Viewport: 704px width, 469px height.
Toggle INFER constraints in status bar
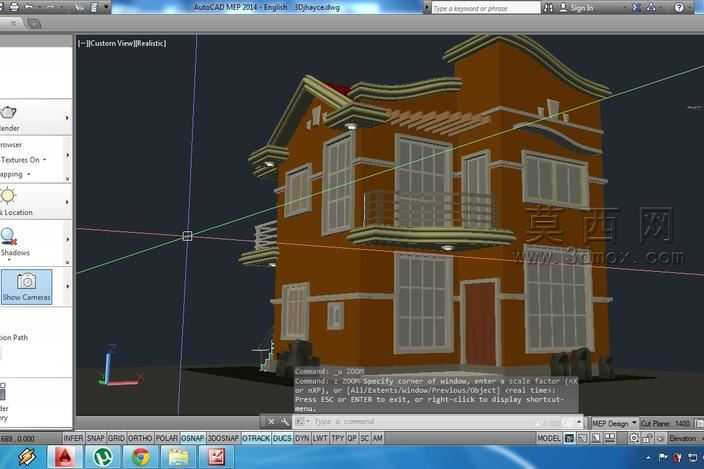pyautogui.click(x=73, y=438)
